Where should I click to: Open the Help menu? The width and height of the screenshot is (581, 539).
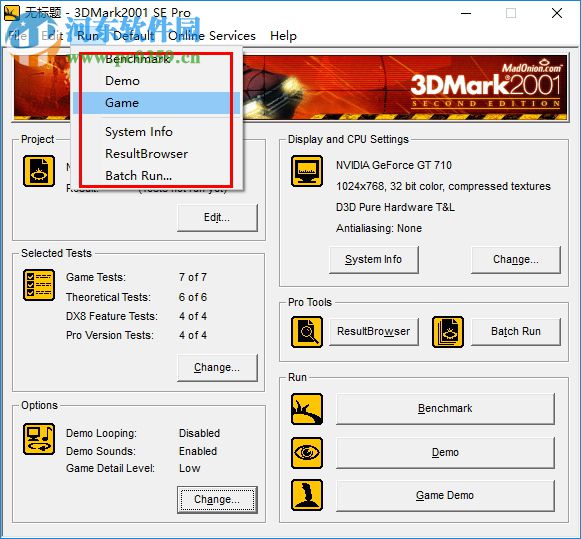click(283, 36)
